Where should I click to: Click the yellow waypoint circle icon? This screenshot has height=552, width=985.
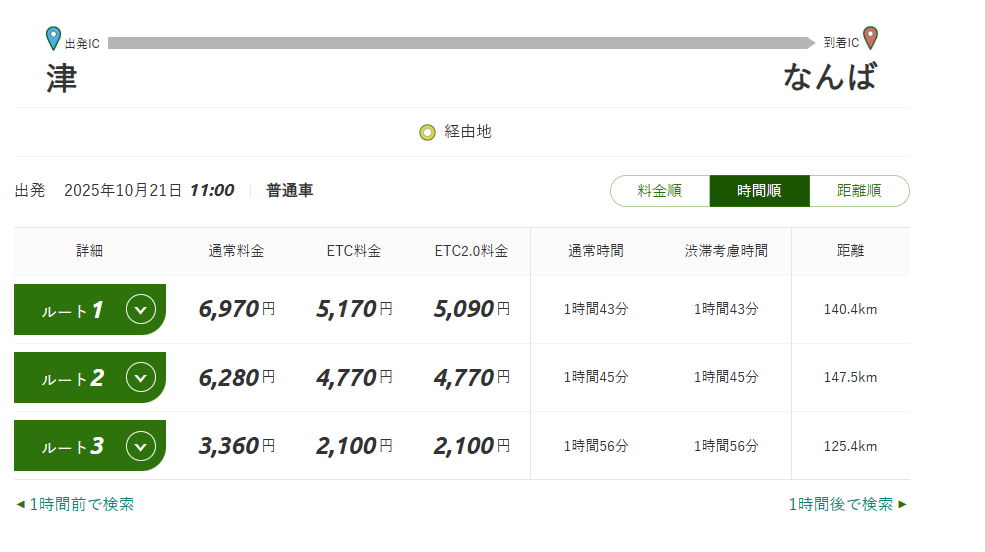tap(427, 132)
